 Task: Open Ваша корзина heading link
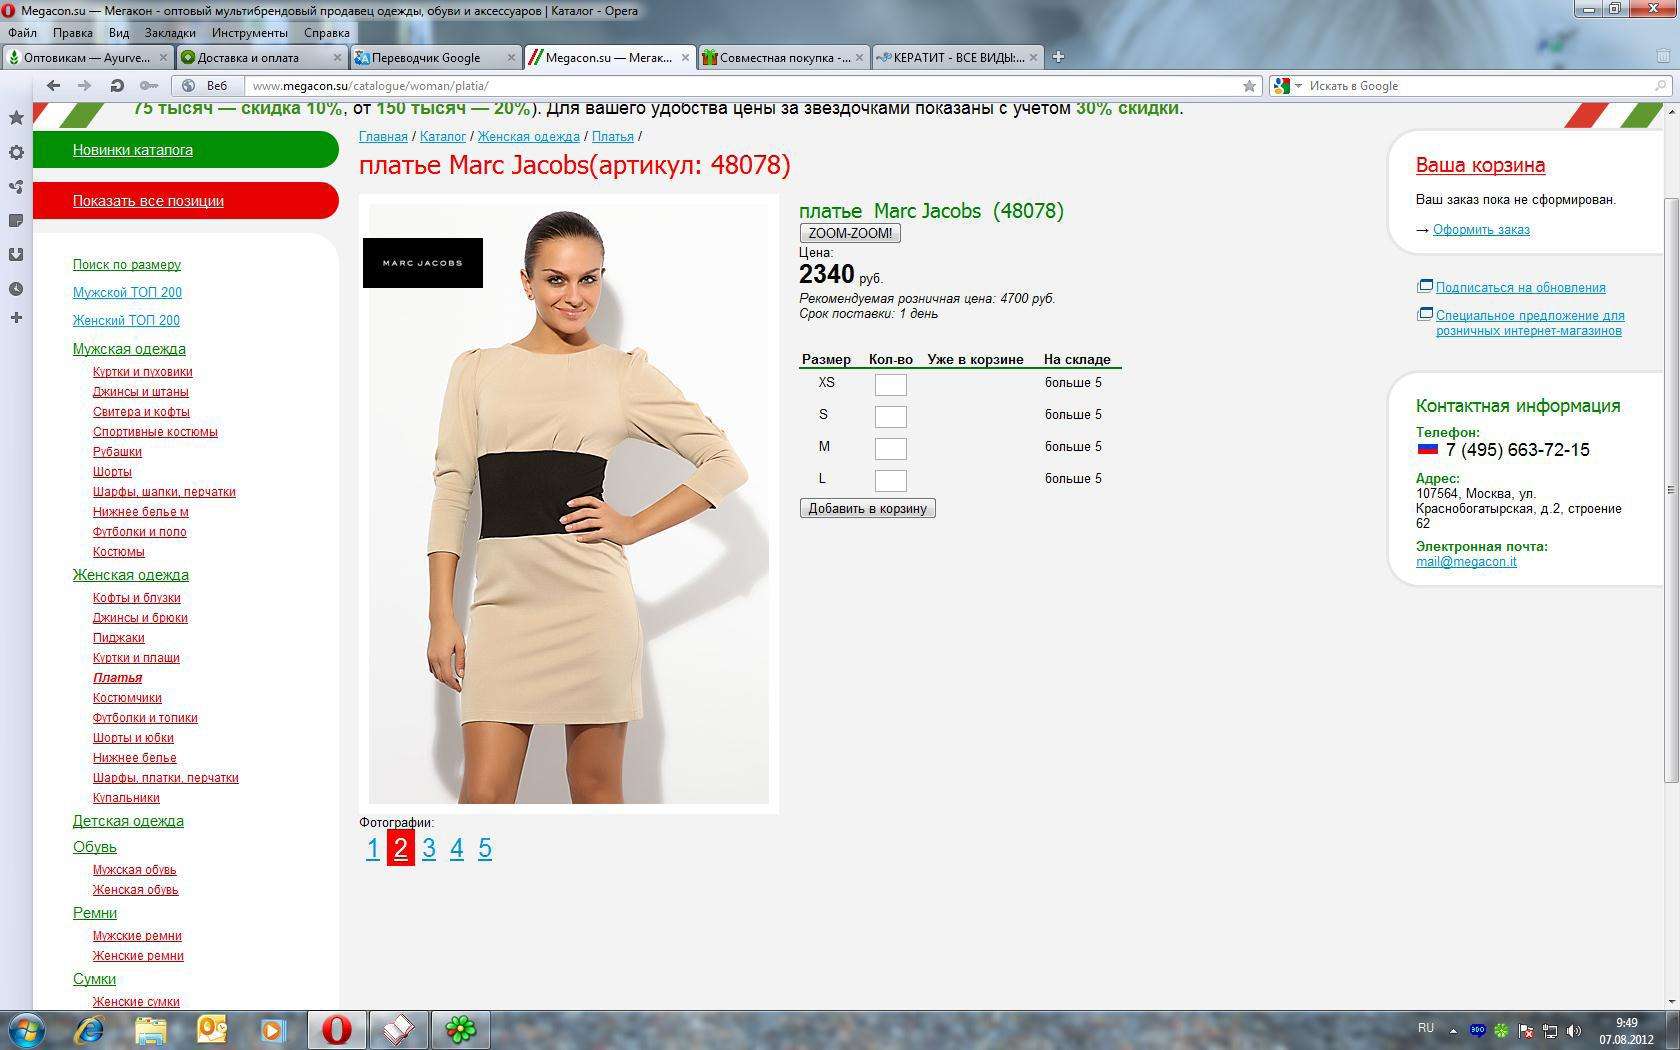pos(1480,165)
